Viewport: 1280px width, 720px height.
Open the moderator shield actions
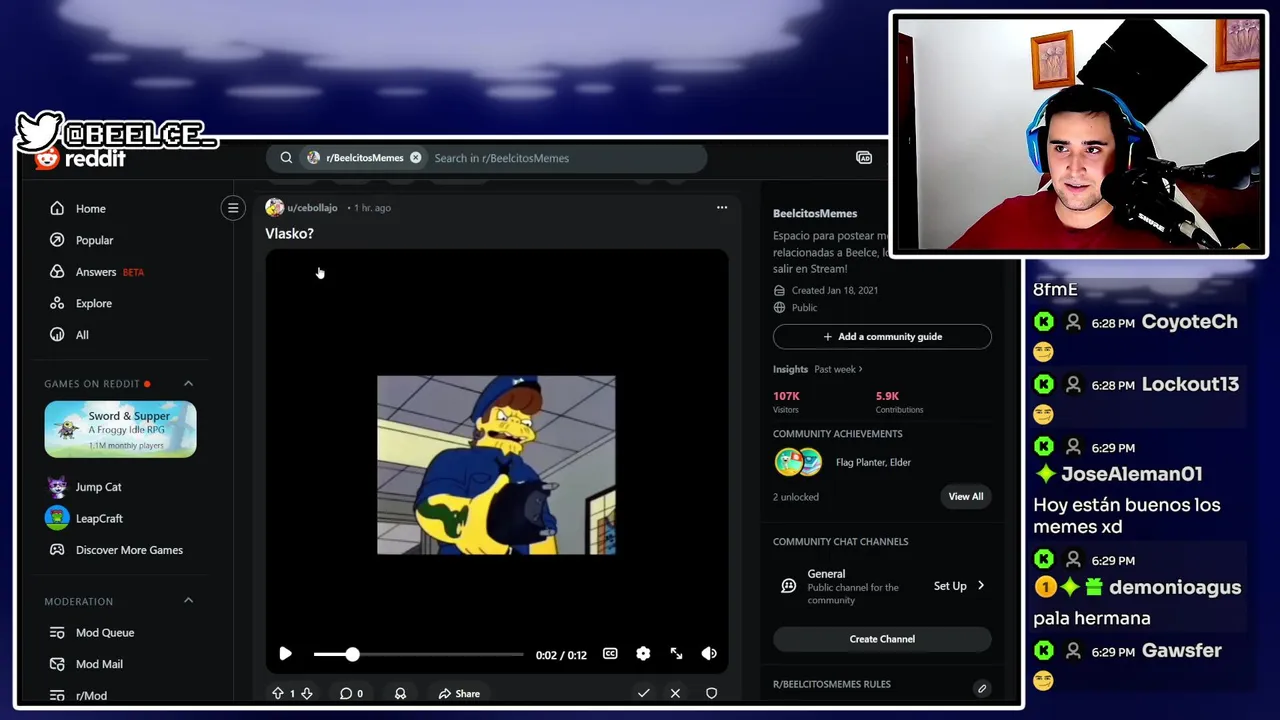pos(711,693)
